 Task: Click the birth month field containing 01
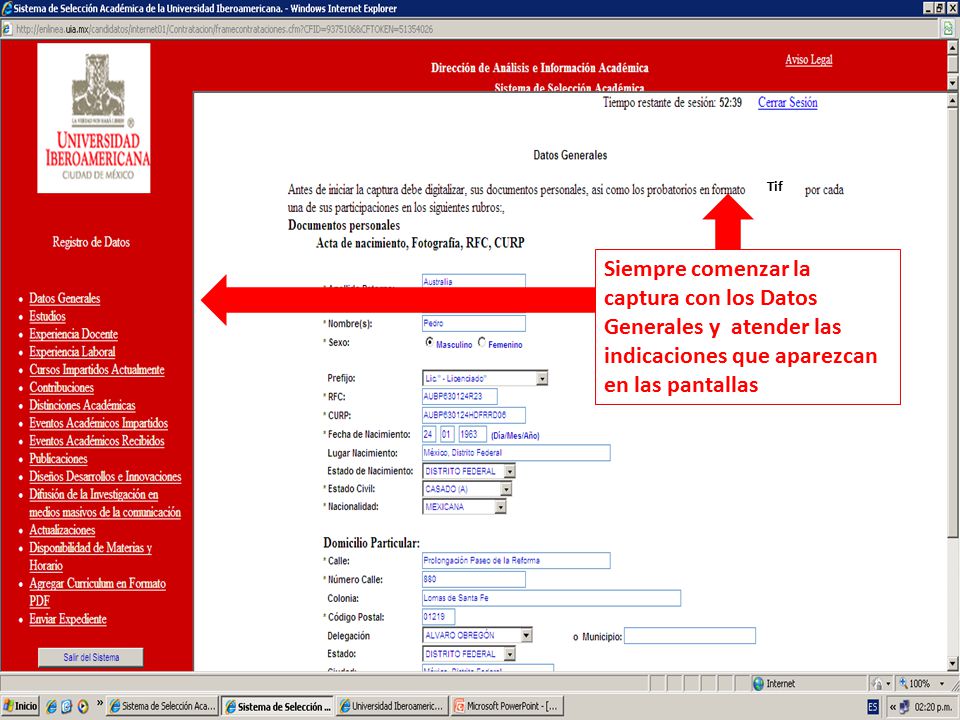click(447, 434)
